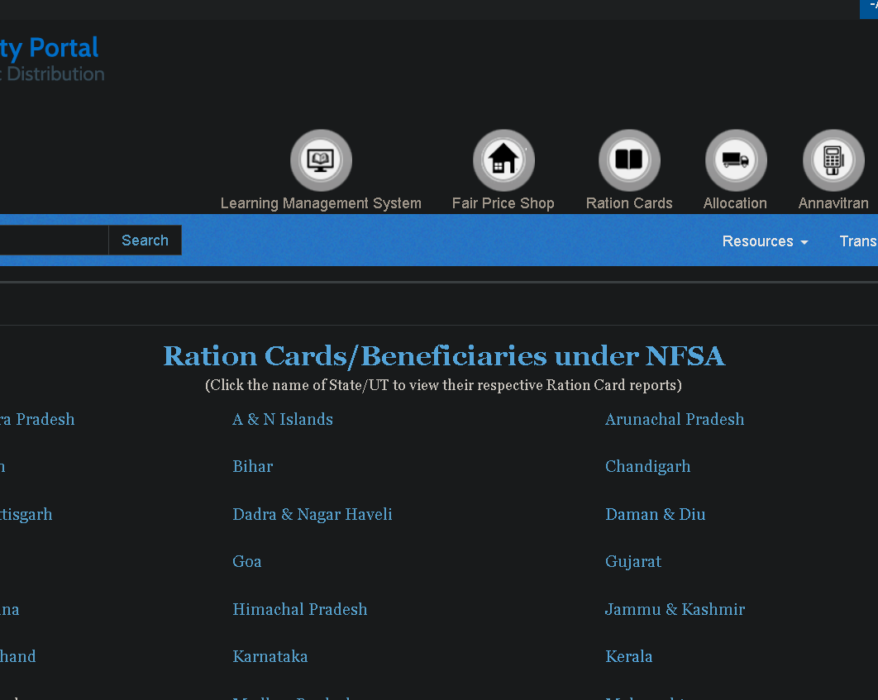Click Dadra & Nagar Haveli link
This screenshot has height=700, width=878.
pos(312,514)
